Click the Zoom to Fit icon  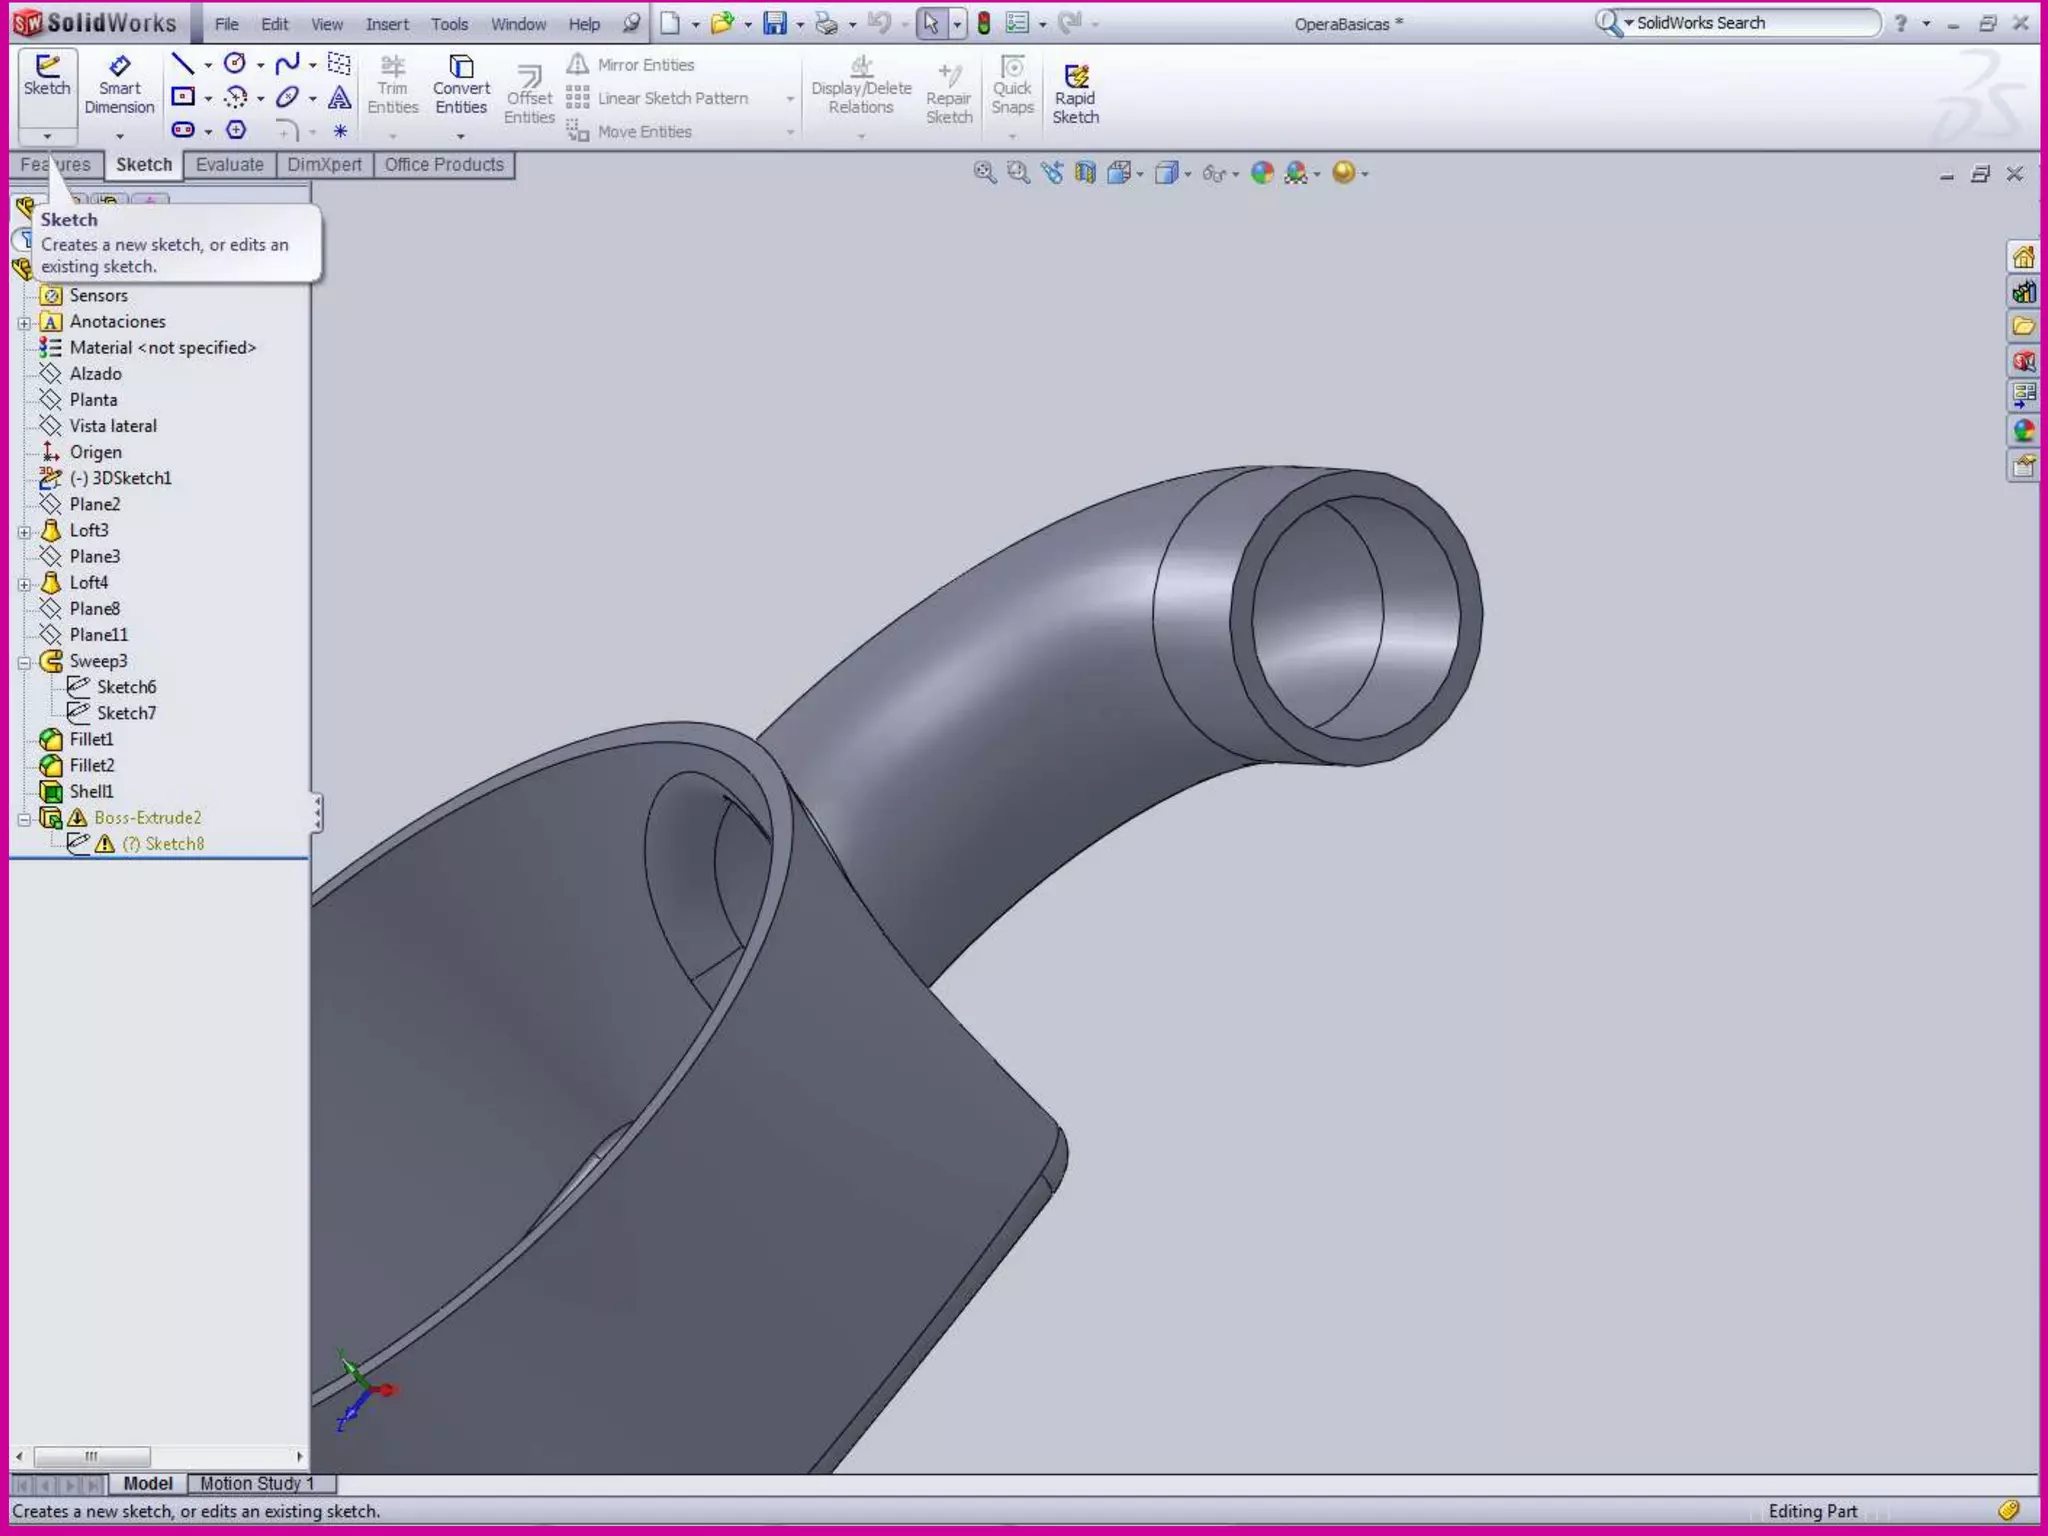point(984,173)
